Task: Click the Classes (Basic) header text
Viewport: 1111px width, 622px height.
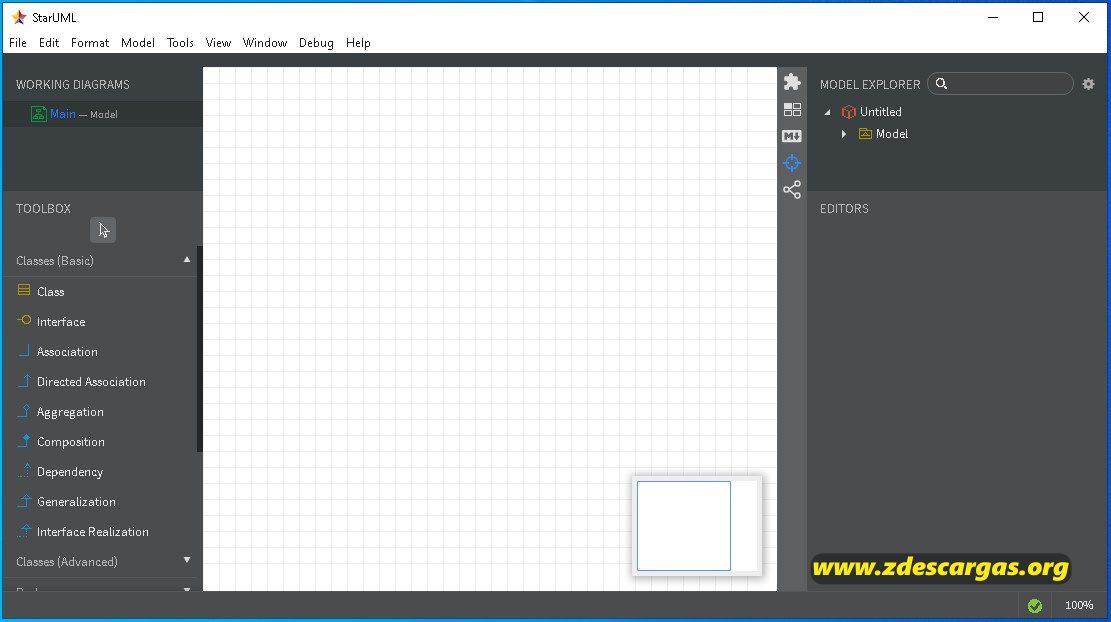Action: coord(55,261)
